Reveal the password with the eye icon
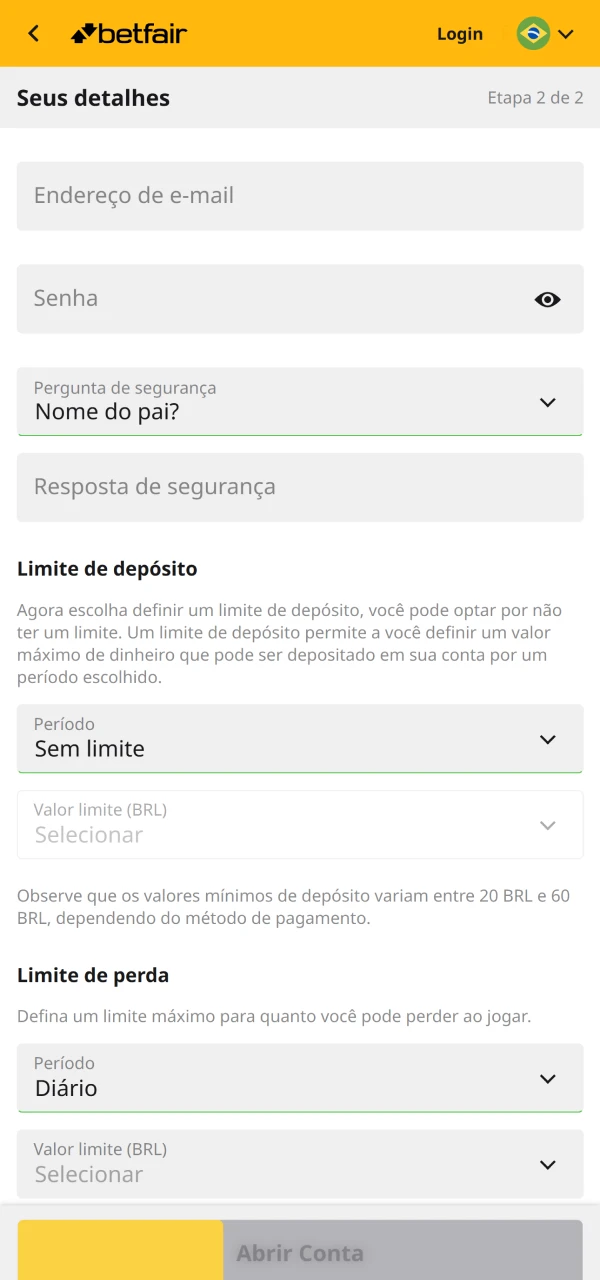This screenshot has height=1280, width=600. point(547,298)
